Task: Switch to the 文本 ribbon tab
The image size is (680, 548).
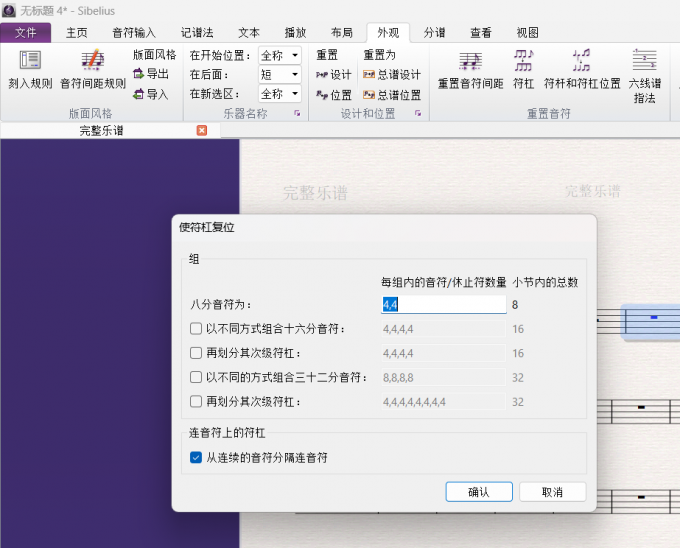Action: point(248,33)
